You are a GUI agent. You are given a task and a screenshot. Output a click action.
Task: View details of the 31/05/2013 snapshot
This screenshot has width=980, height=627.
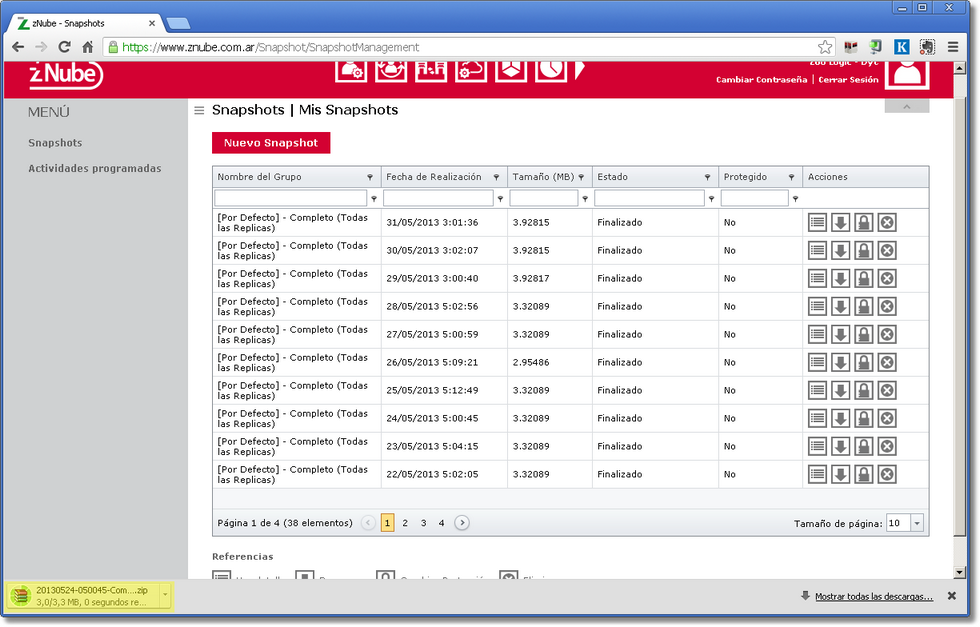pos(817,222)
